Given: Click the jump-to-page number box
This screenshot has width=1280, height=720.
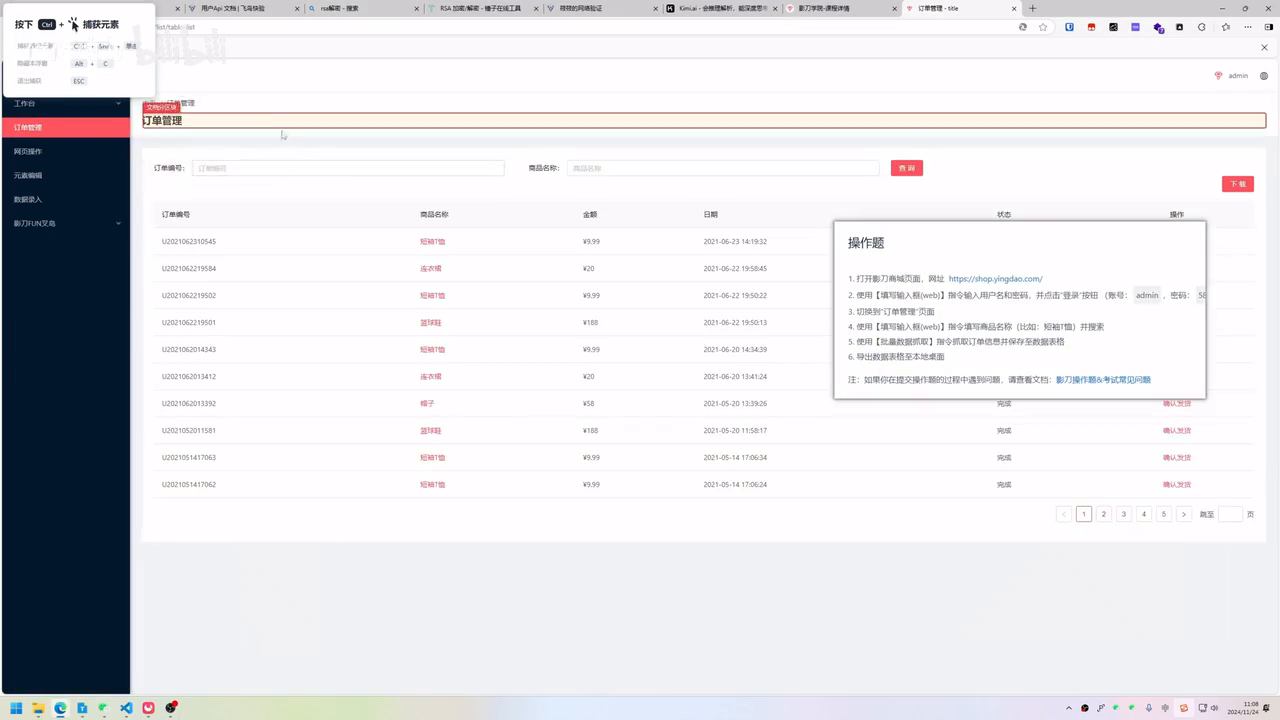Looking at the screenshot, I should pyautogui.click(x=1230, y=514).
